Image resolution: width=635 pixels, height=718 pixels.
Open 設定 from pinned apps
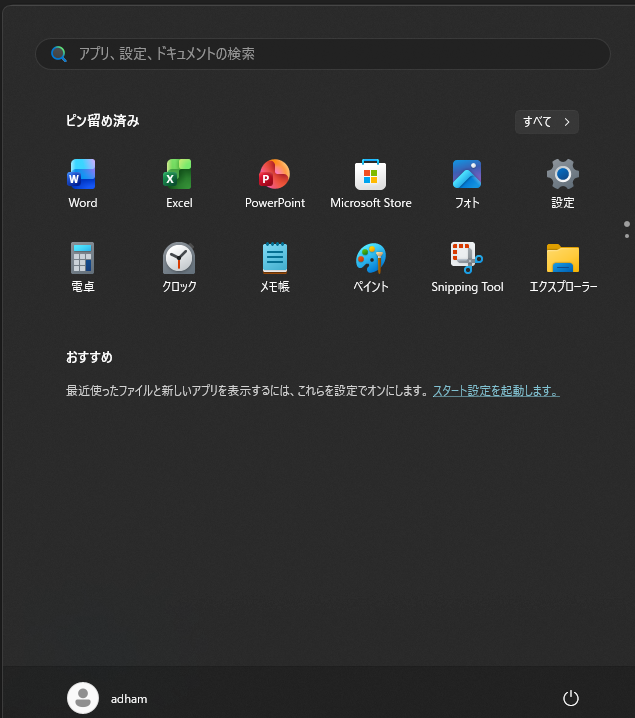[x=563, y=184]
